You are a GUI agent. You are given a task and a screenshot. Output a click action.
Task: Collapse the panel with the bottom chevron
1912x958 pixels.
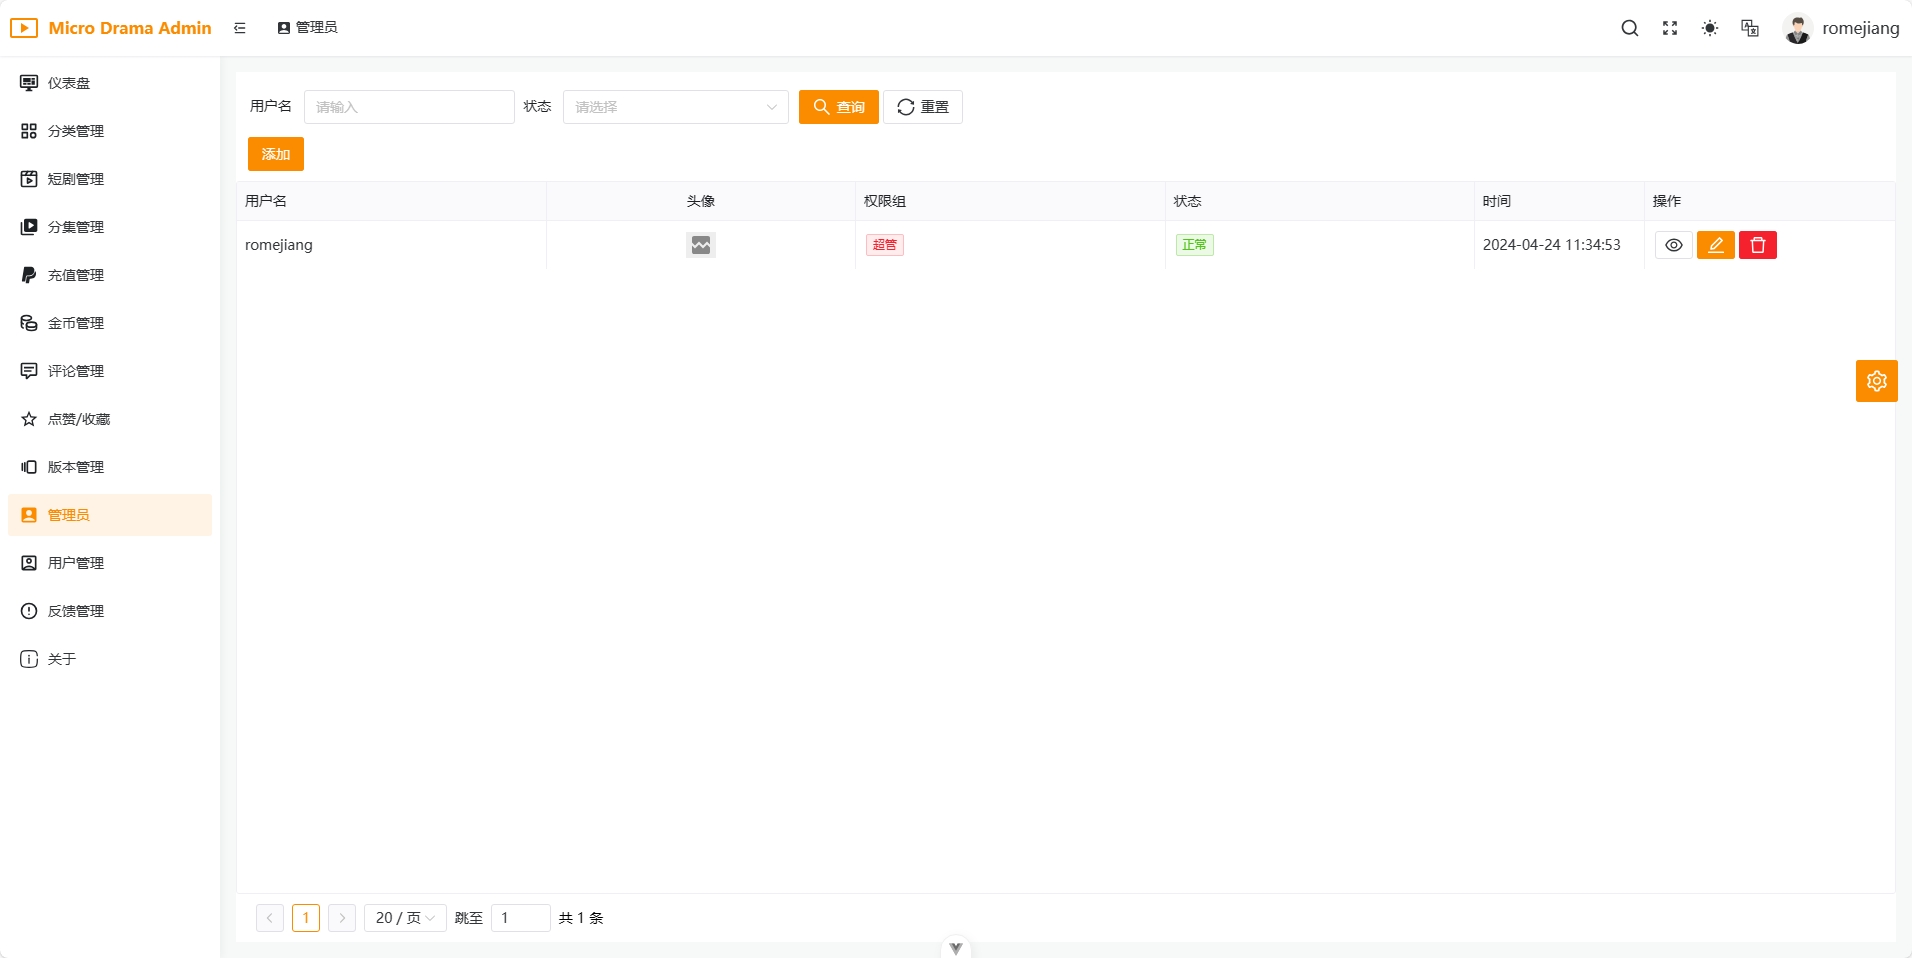[955, 946]
